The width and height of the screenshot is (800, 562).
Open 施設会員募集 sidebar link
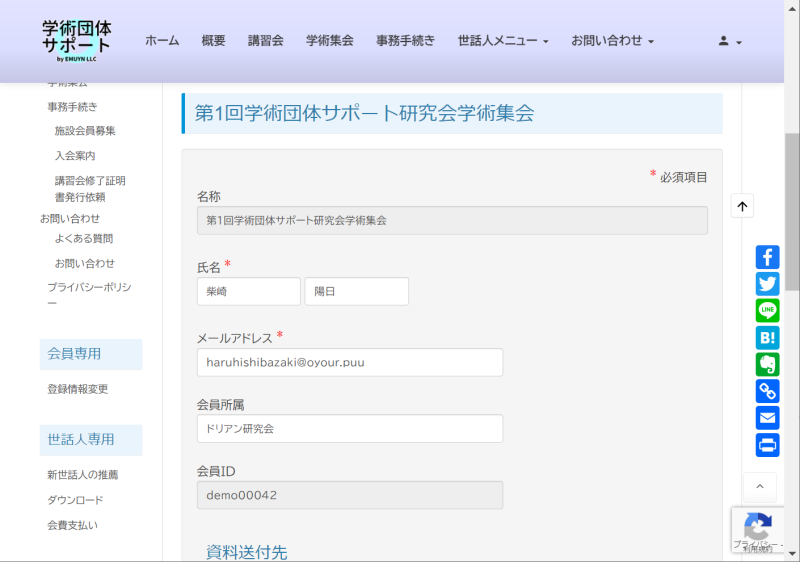(85, 131)
